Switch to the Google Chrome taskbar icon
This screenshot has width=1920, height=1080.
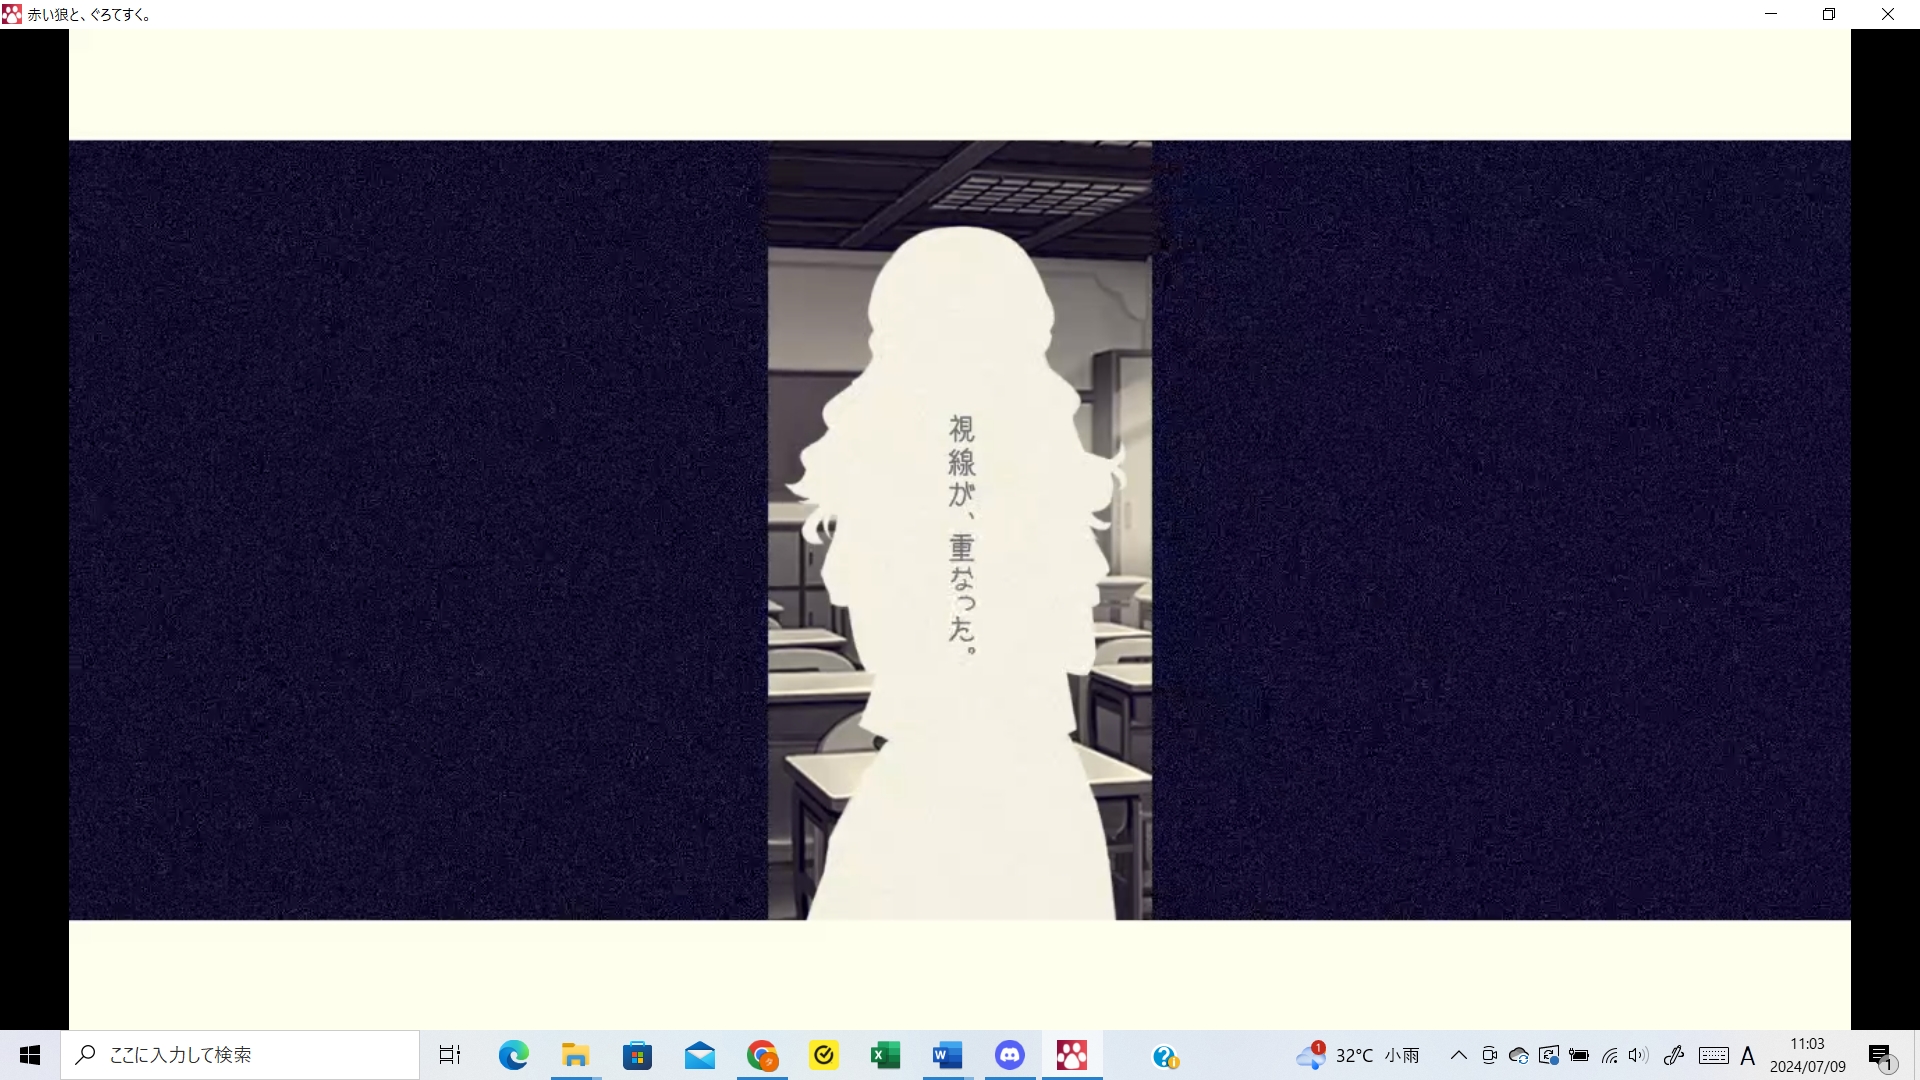pyautogui.click(x=762, y=1055)
